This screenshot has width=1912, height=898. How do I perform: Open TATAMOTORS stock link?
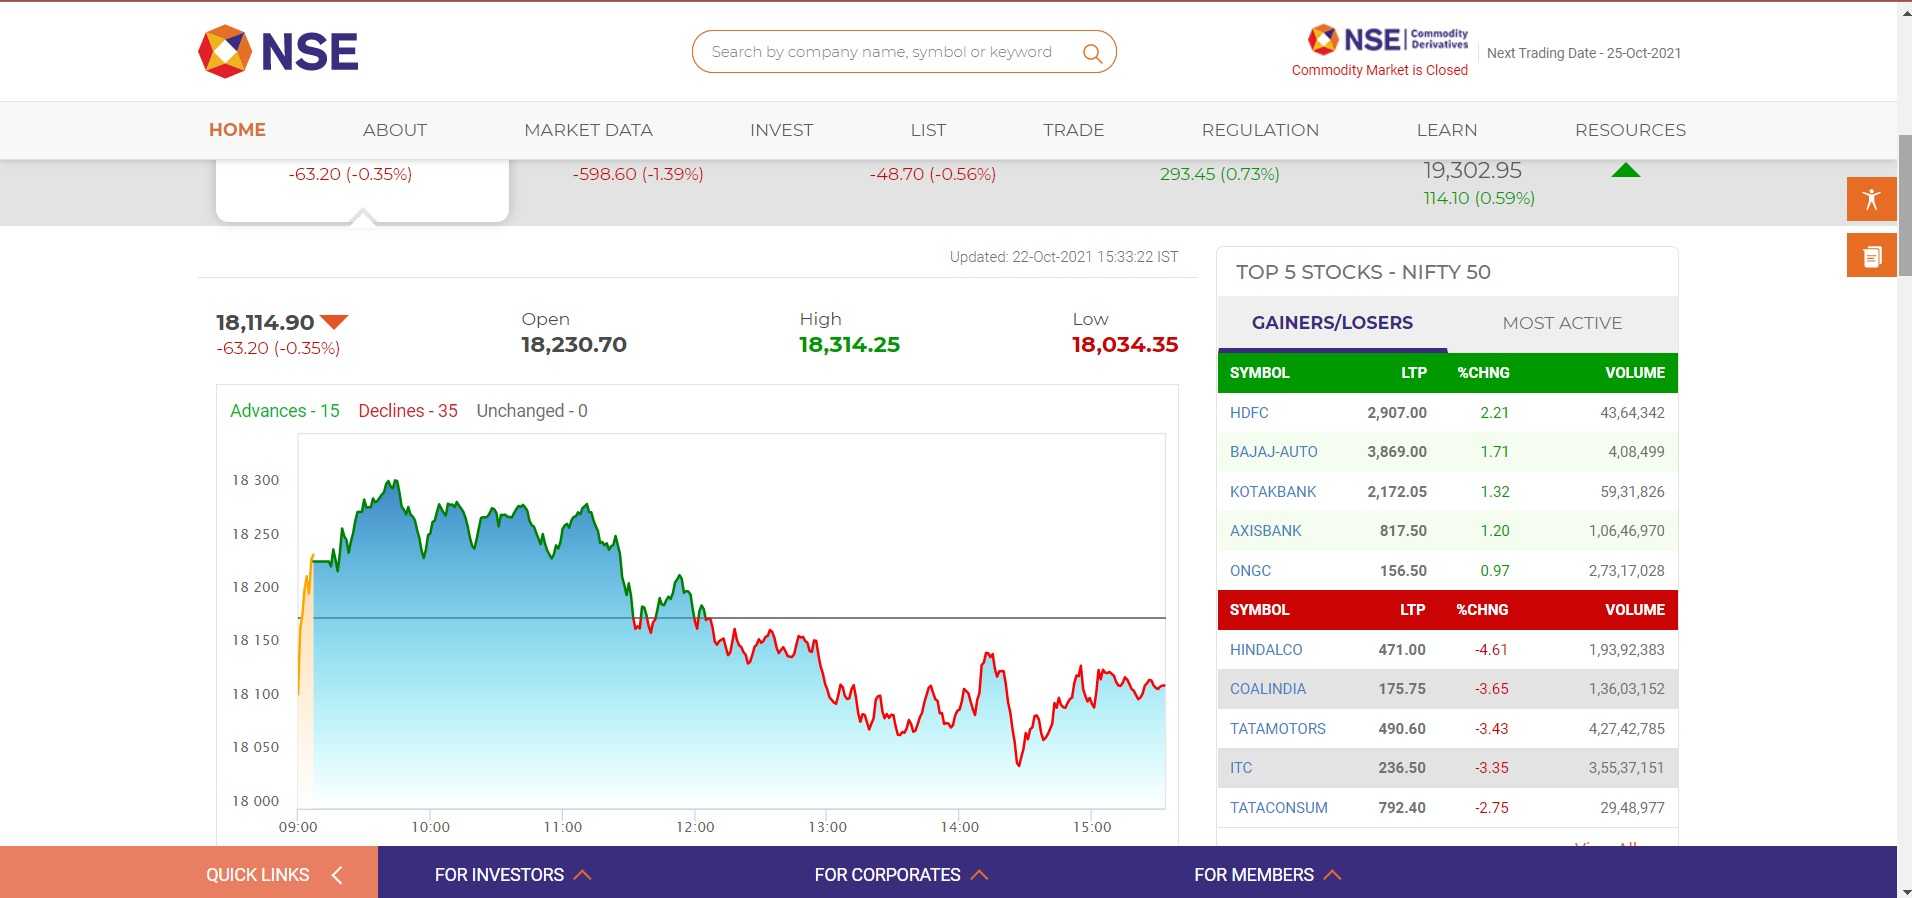[x=1277, y=729]
